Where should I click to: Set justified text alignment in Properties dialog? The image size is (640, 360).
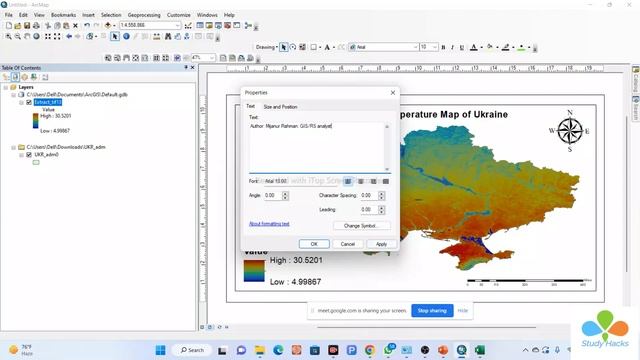pos(386,181)
